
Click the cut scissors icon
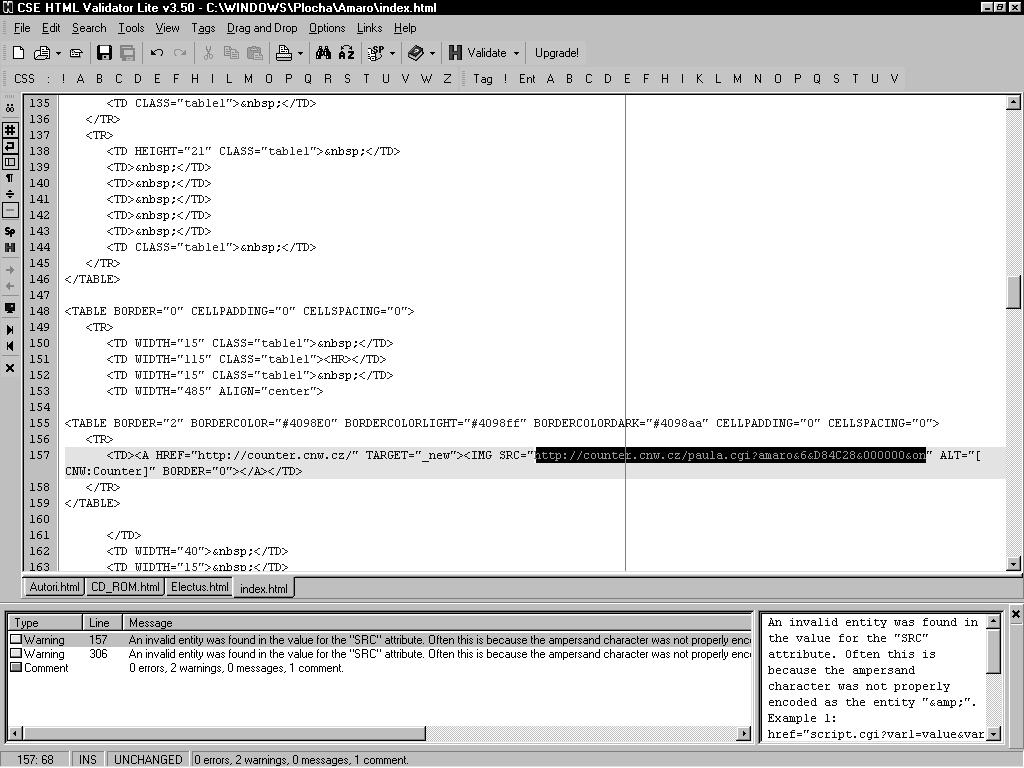click(x=208, y=53)
